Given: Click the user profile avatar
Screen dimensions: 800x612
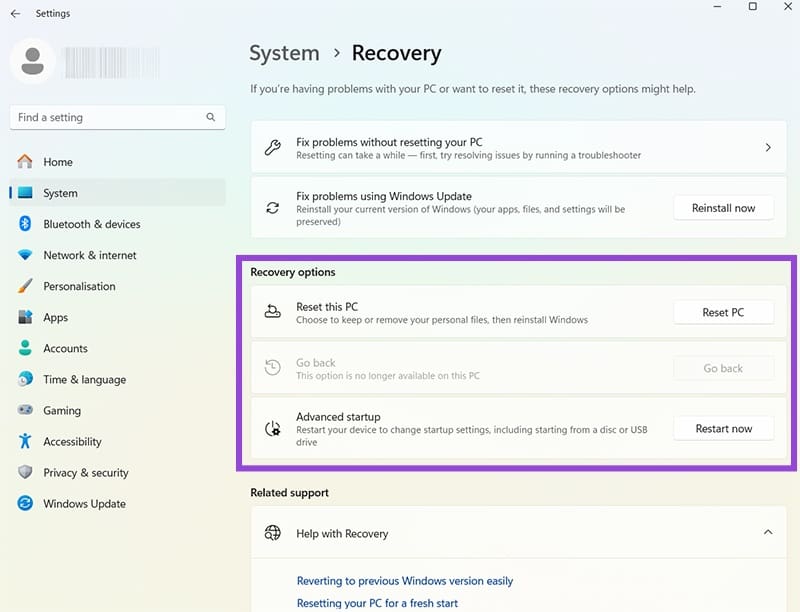Looking at the screenshot, I should 33,60.
